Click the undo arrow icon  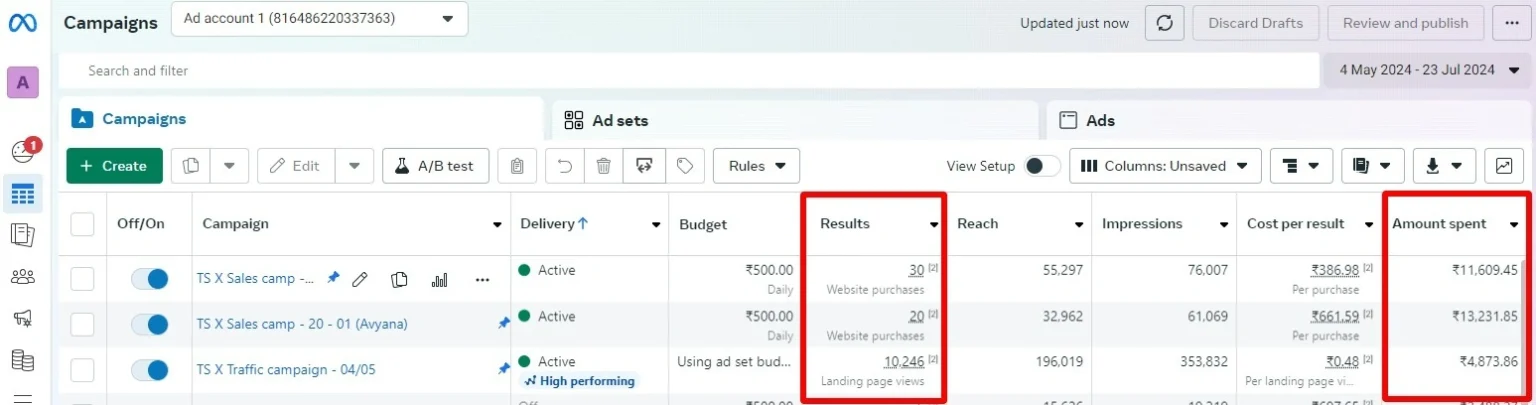tap(565, 166)
